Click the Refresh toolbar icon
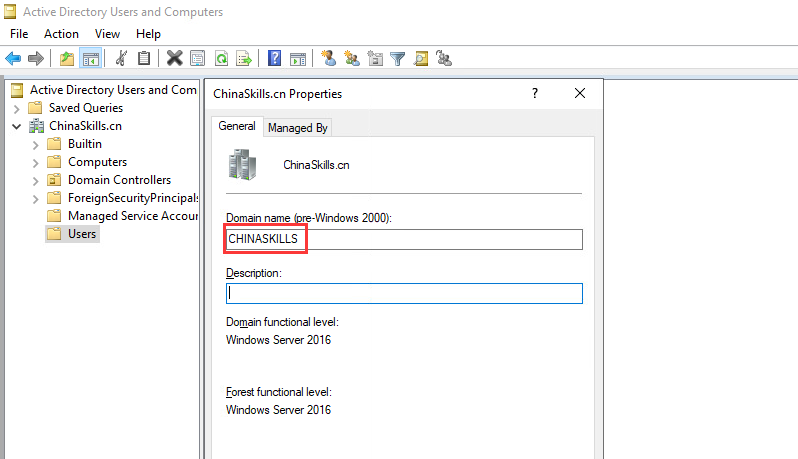Screen dimensions: 798x459 point(221,59)
